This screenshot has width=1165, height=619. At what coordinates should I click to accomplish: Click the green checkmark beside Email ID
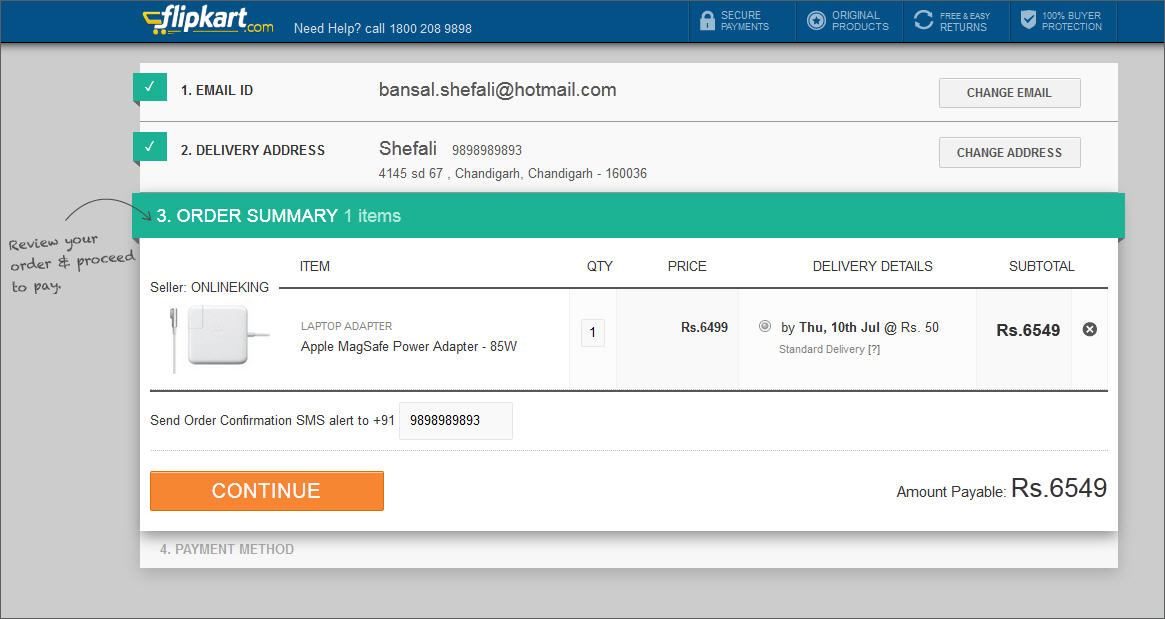150,88
